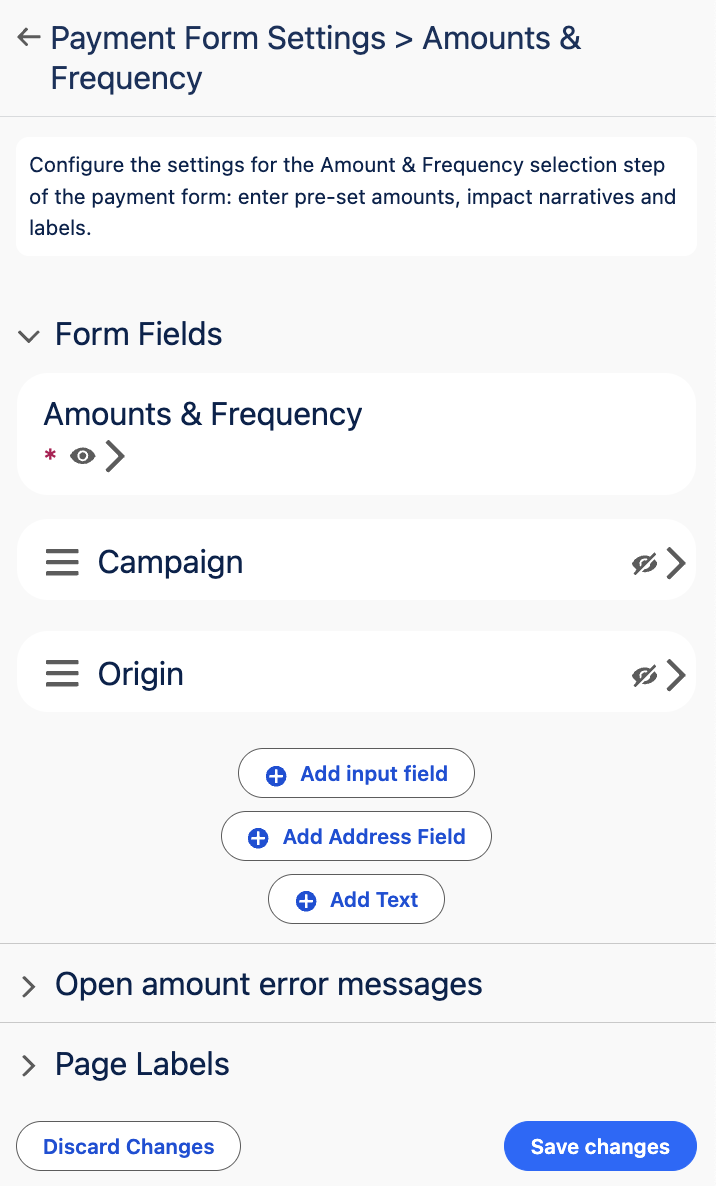Select the Amounts & Frequency card title
Screen dimensions: 716x1186
point(203,413)
